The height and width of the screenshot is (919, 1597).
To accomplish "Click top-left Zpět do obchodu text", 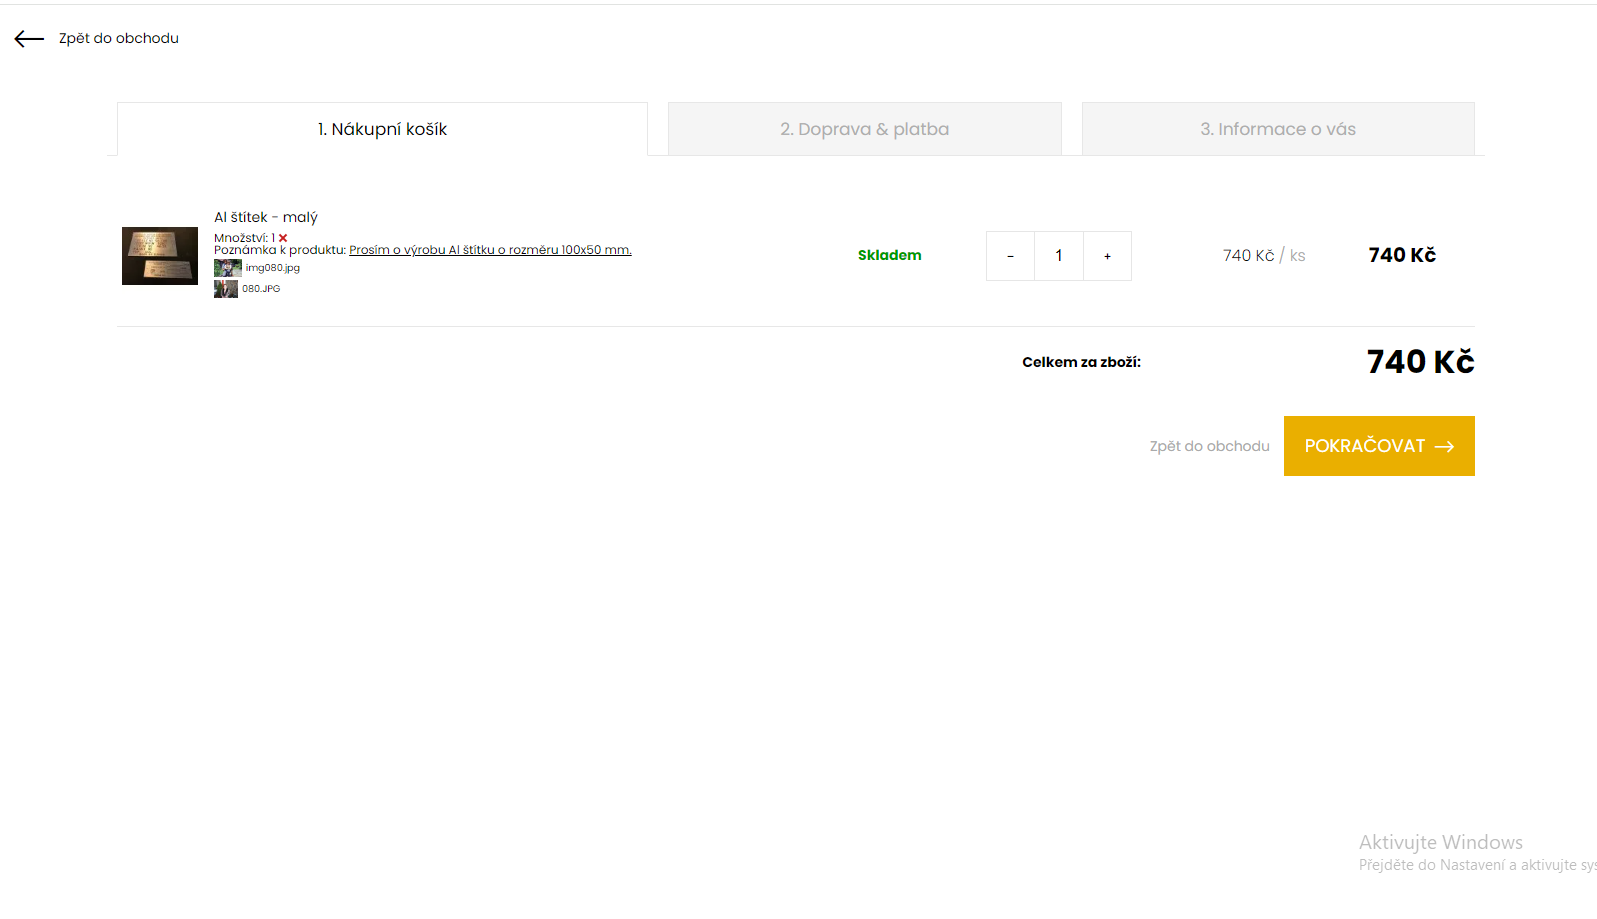I will click(118, 38).
